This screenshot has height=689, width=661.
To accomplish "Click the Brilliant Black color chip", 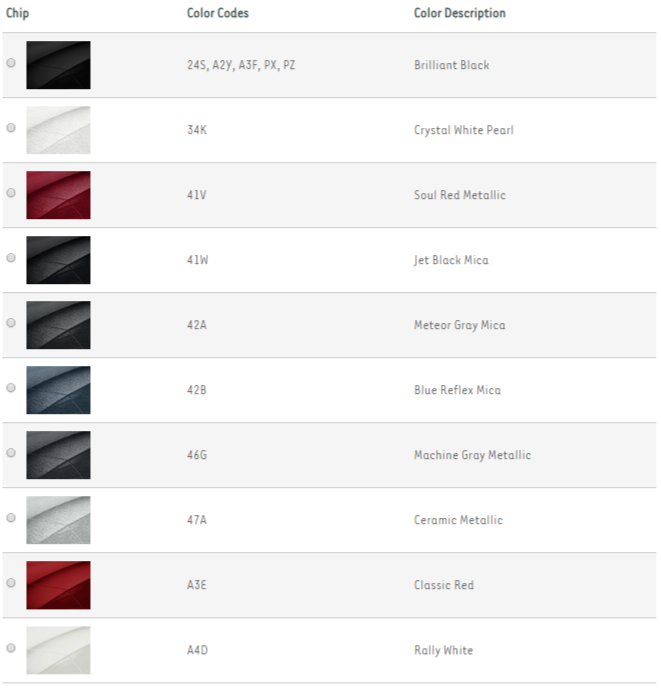I will pos(58,65).
